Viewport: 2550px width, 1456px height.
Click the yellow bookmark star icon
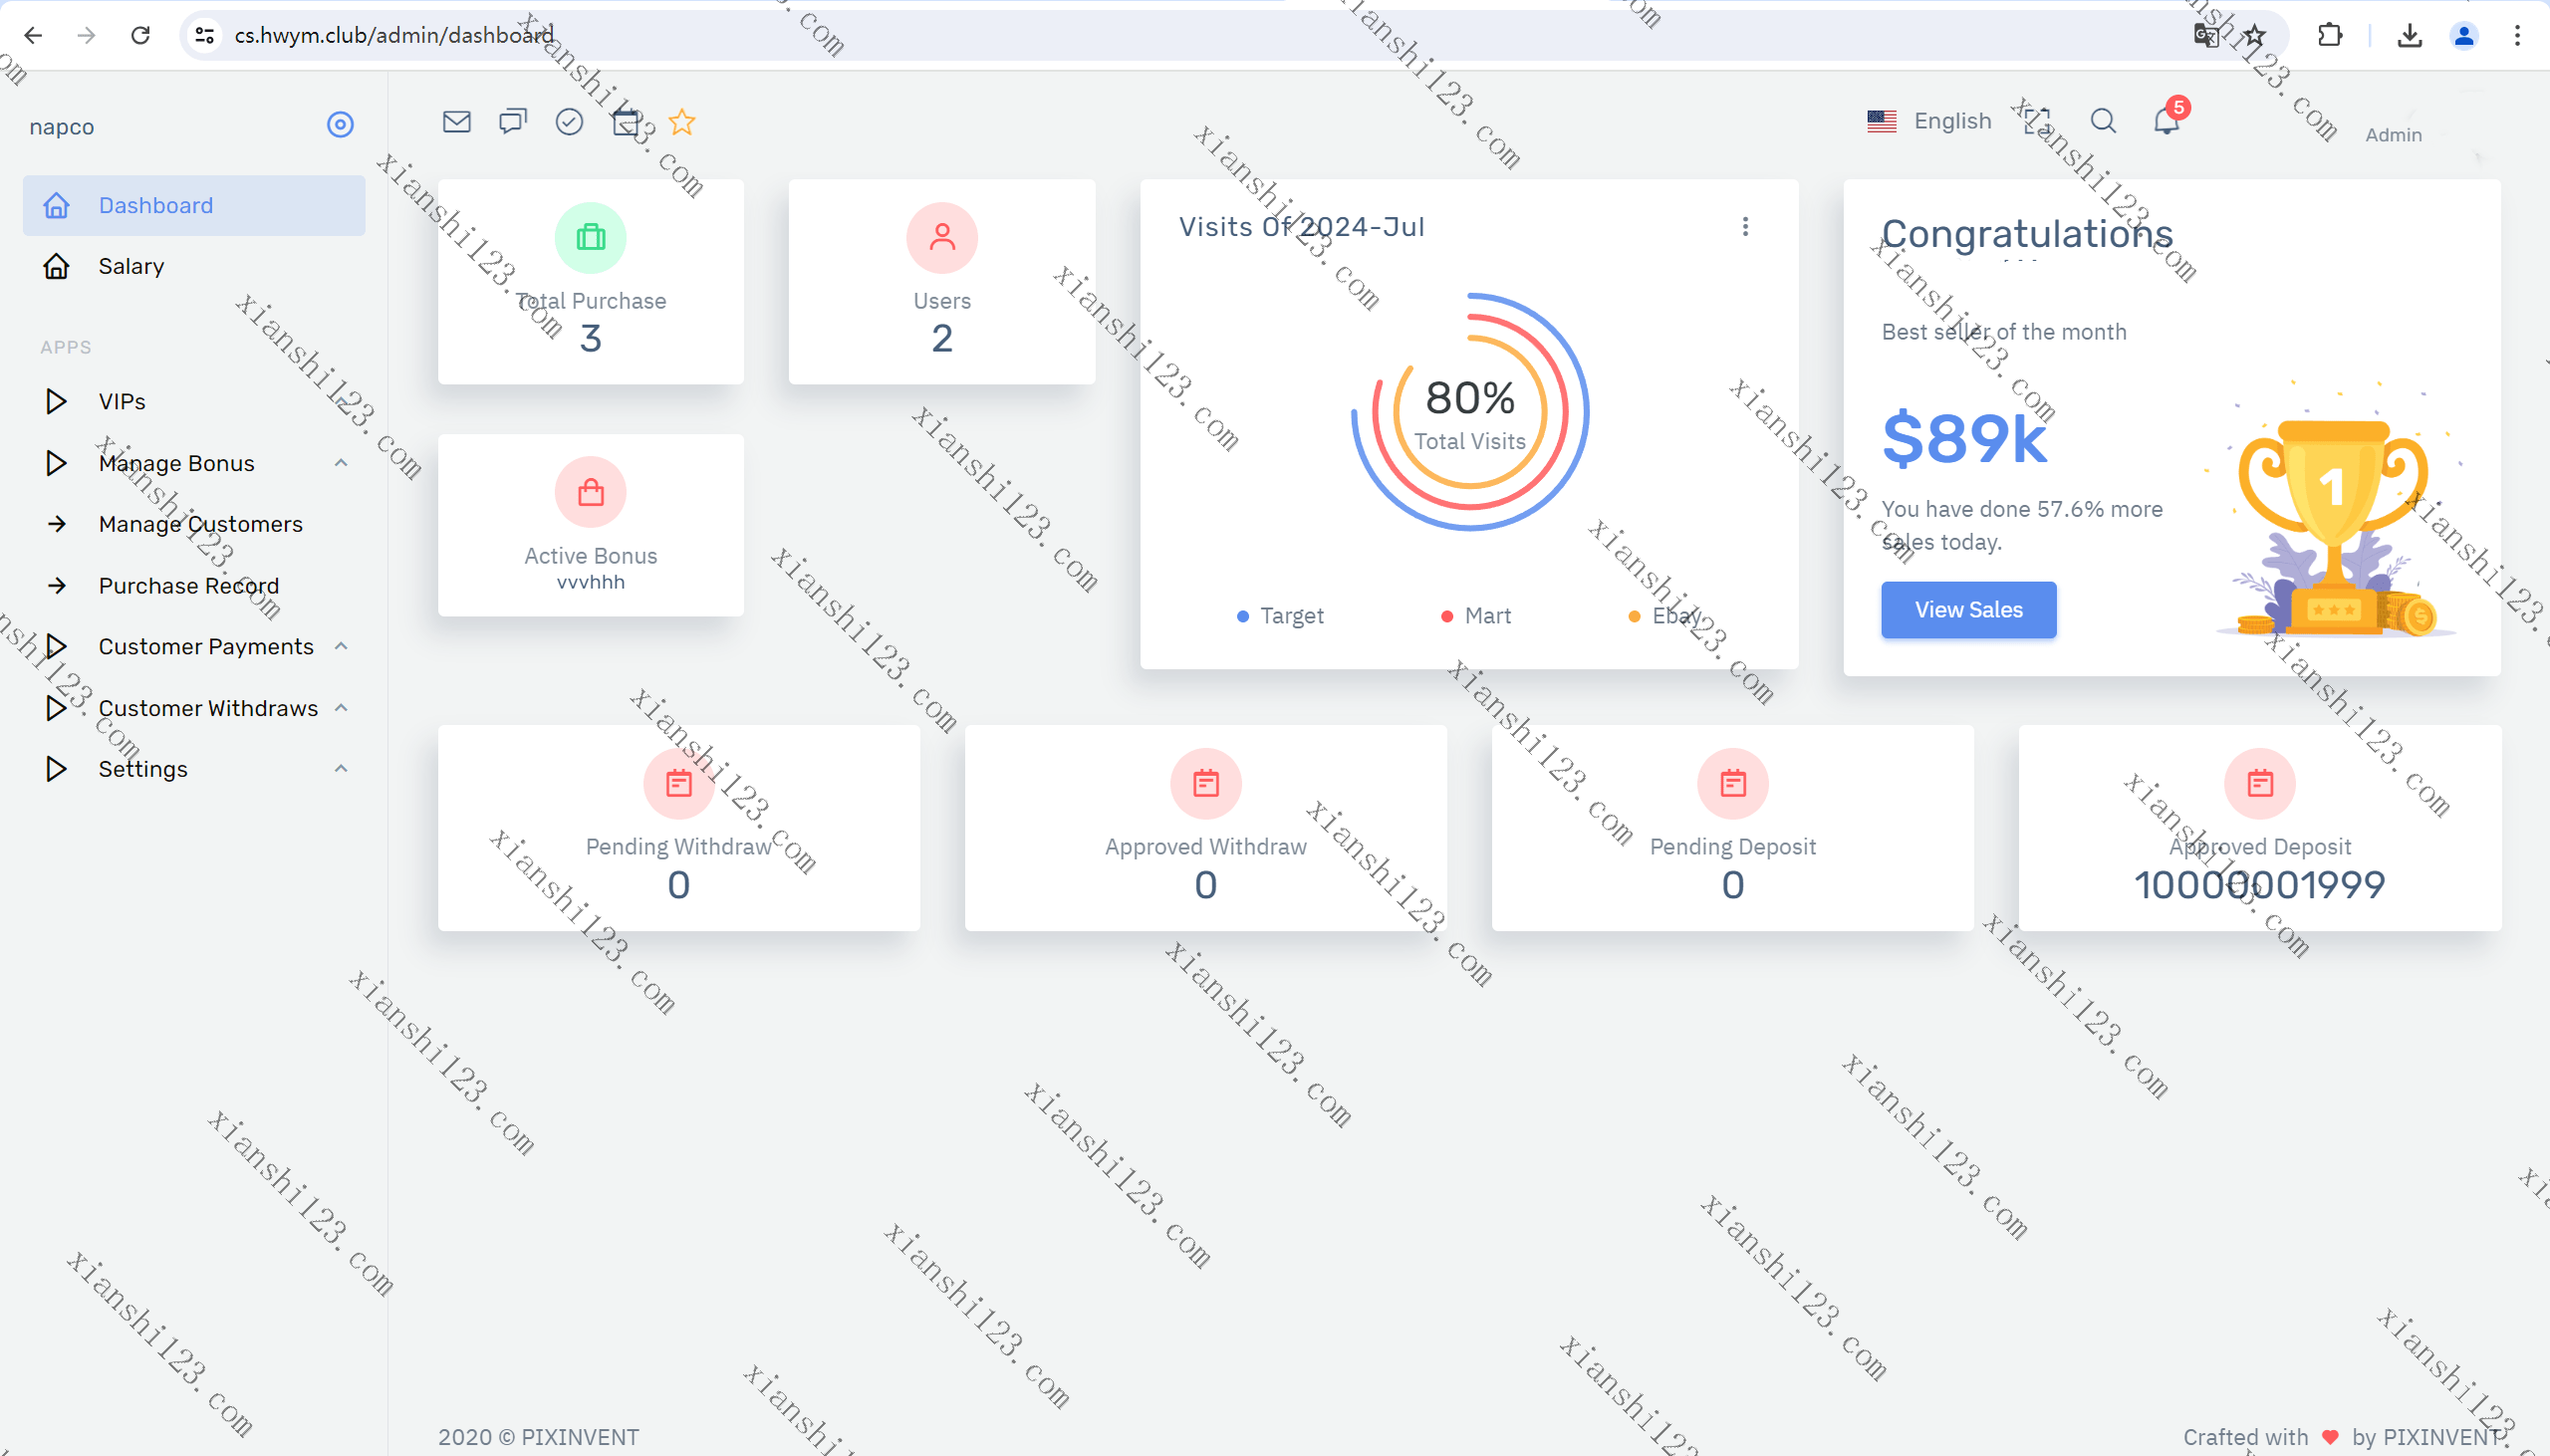click(x=682, y=122)
